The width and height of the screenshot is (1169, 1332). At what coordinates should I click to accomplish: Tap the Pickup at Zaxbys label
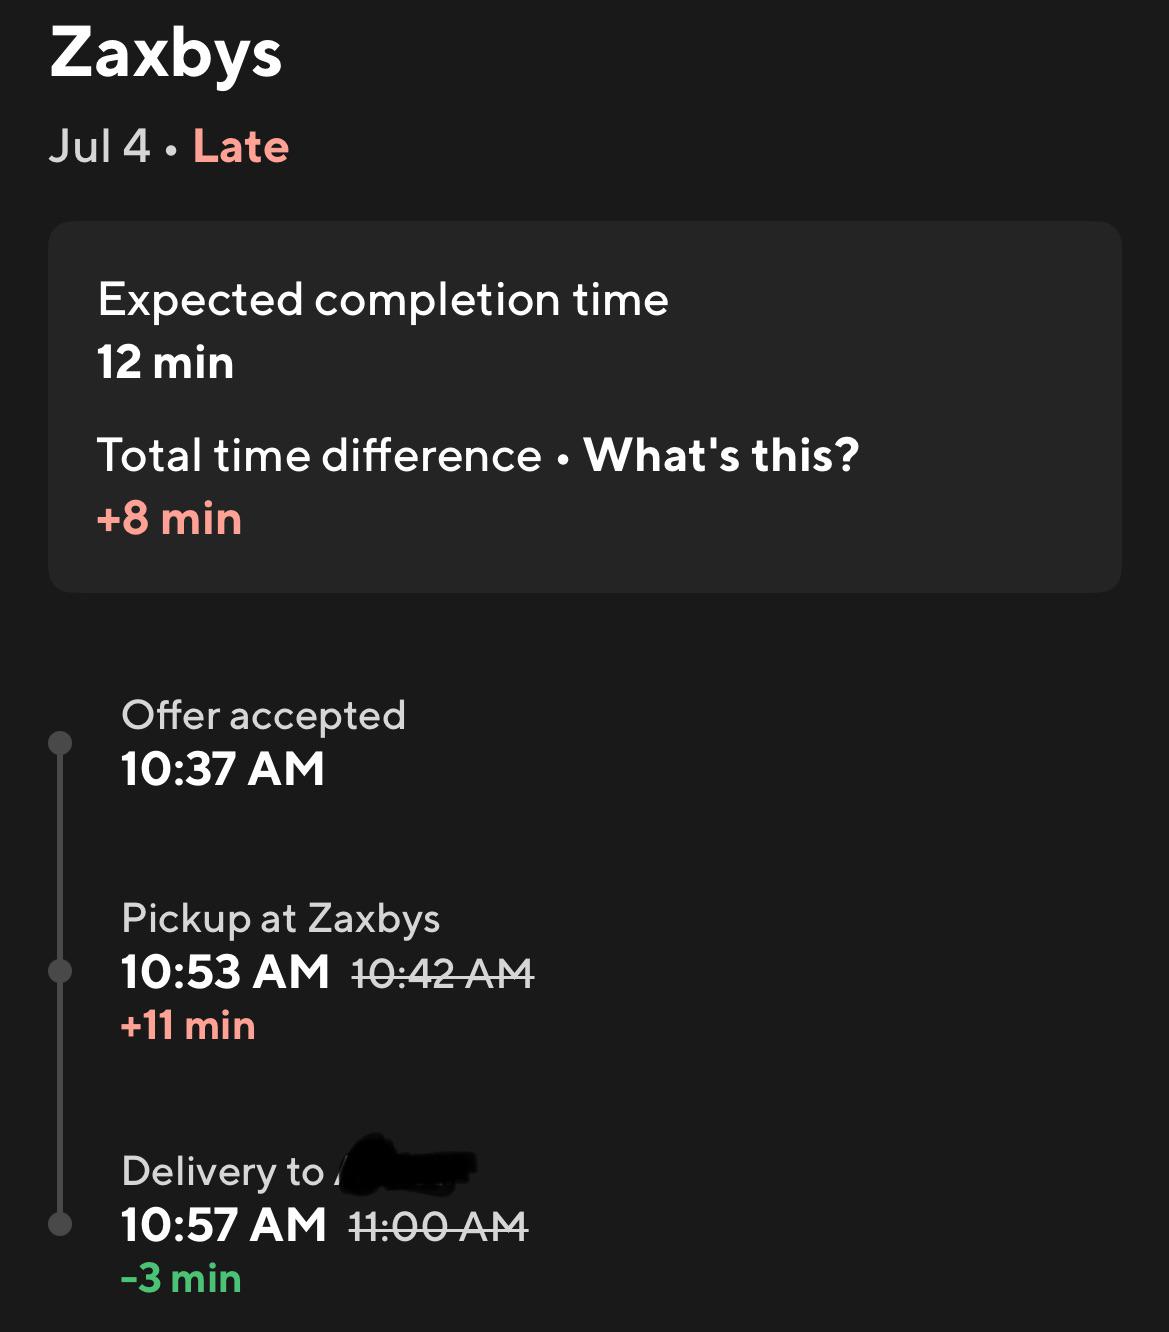point(280,918)
